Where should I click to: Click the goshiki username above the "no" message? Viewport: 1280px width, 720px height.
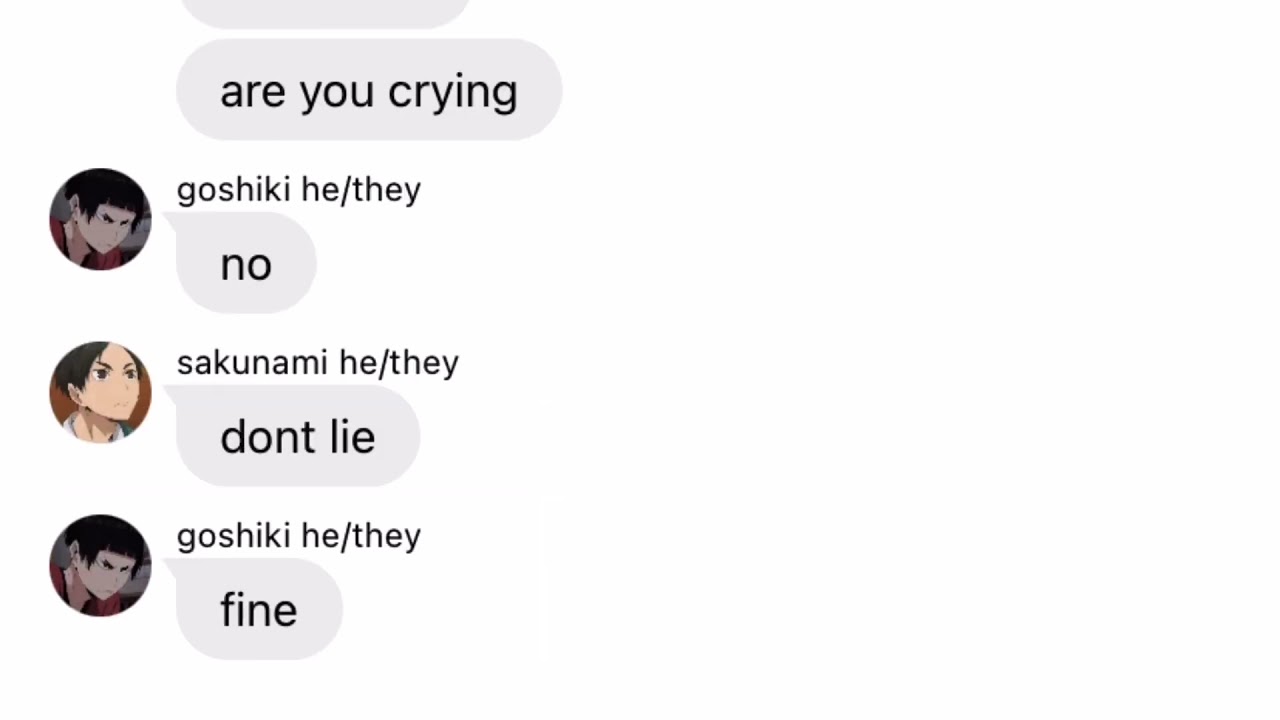click(235, 189)
